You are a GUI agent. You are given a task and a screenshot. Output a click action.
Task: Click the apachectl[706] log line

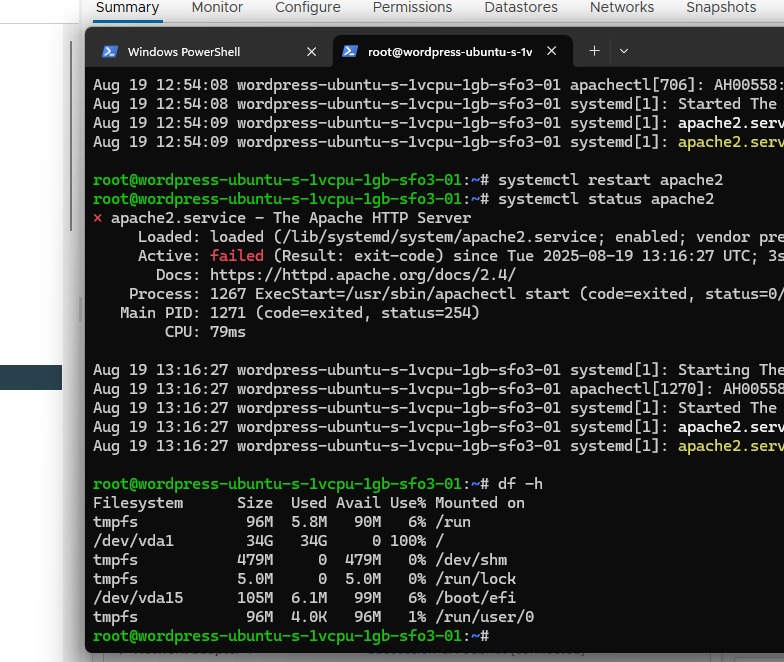[x=438, y=85]
